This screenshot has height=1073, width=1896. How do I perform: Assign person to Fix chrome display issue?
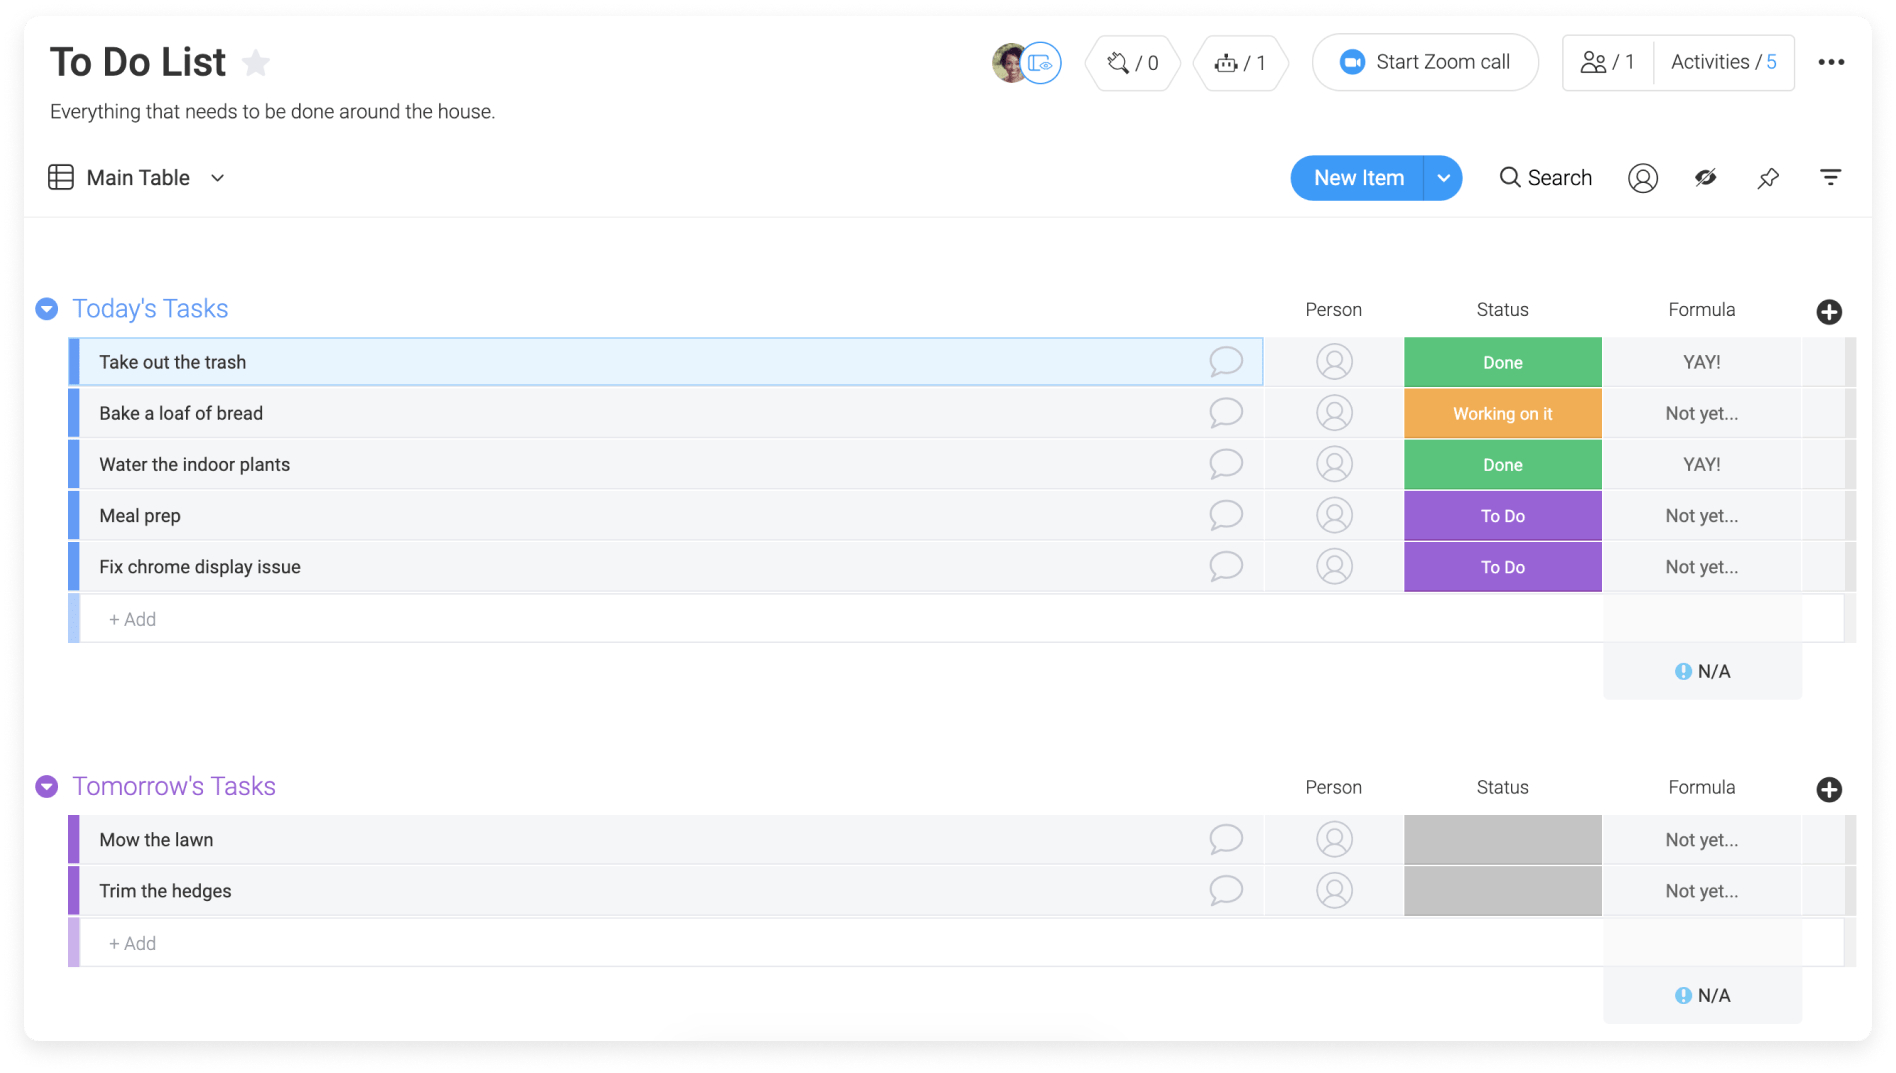pyautogui.click(x=1334, y=566)
